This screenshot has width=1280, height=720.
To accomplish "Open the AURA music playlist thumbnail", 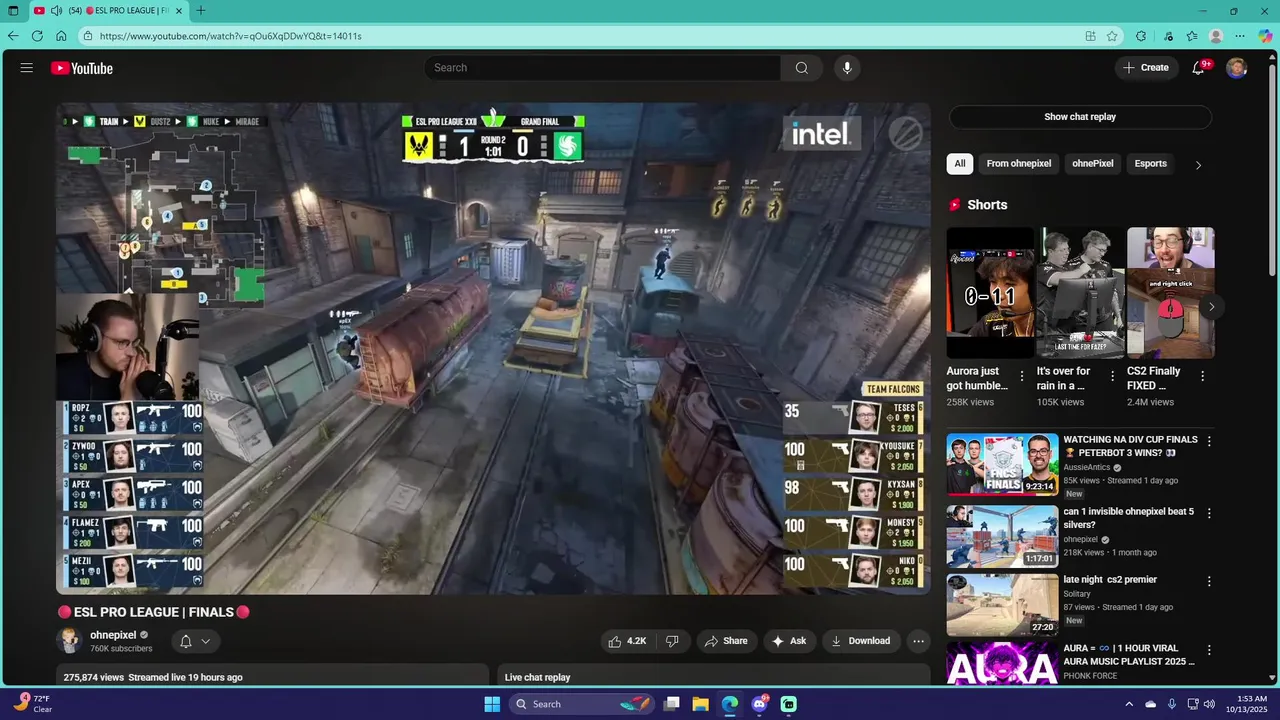I will click(1002, 663).
